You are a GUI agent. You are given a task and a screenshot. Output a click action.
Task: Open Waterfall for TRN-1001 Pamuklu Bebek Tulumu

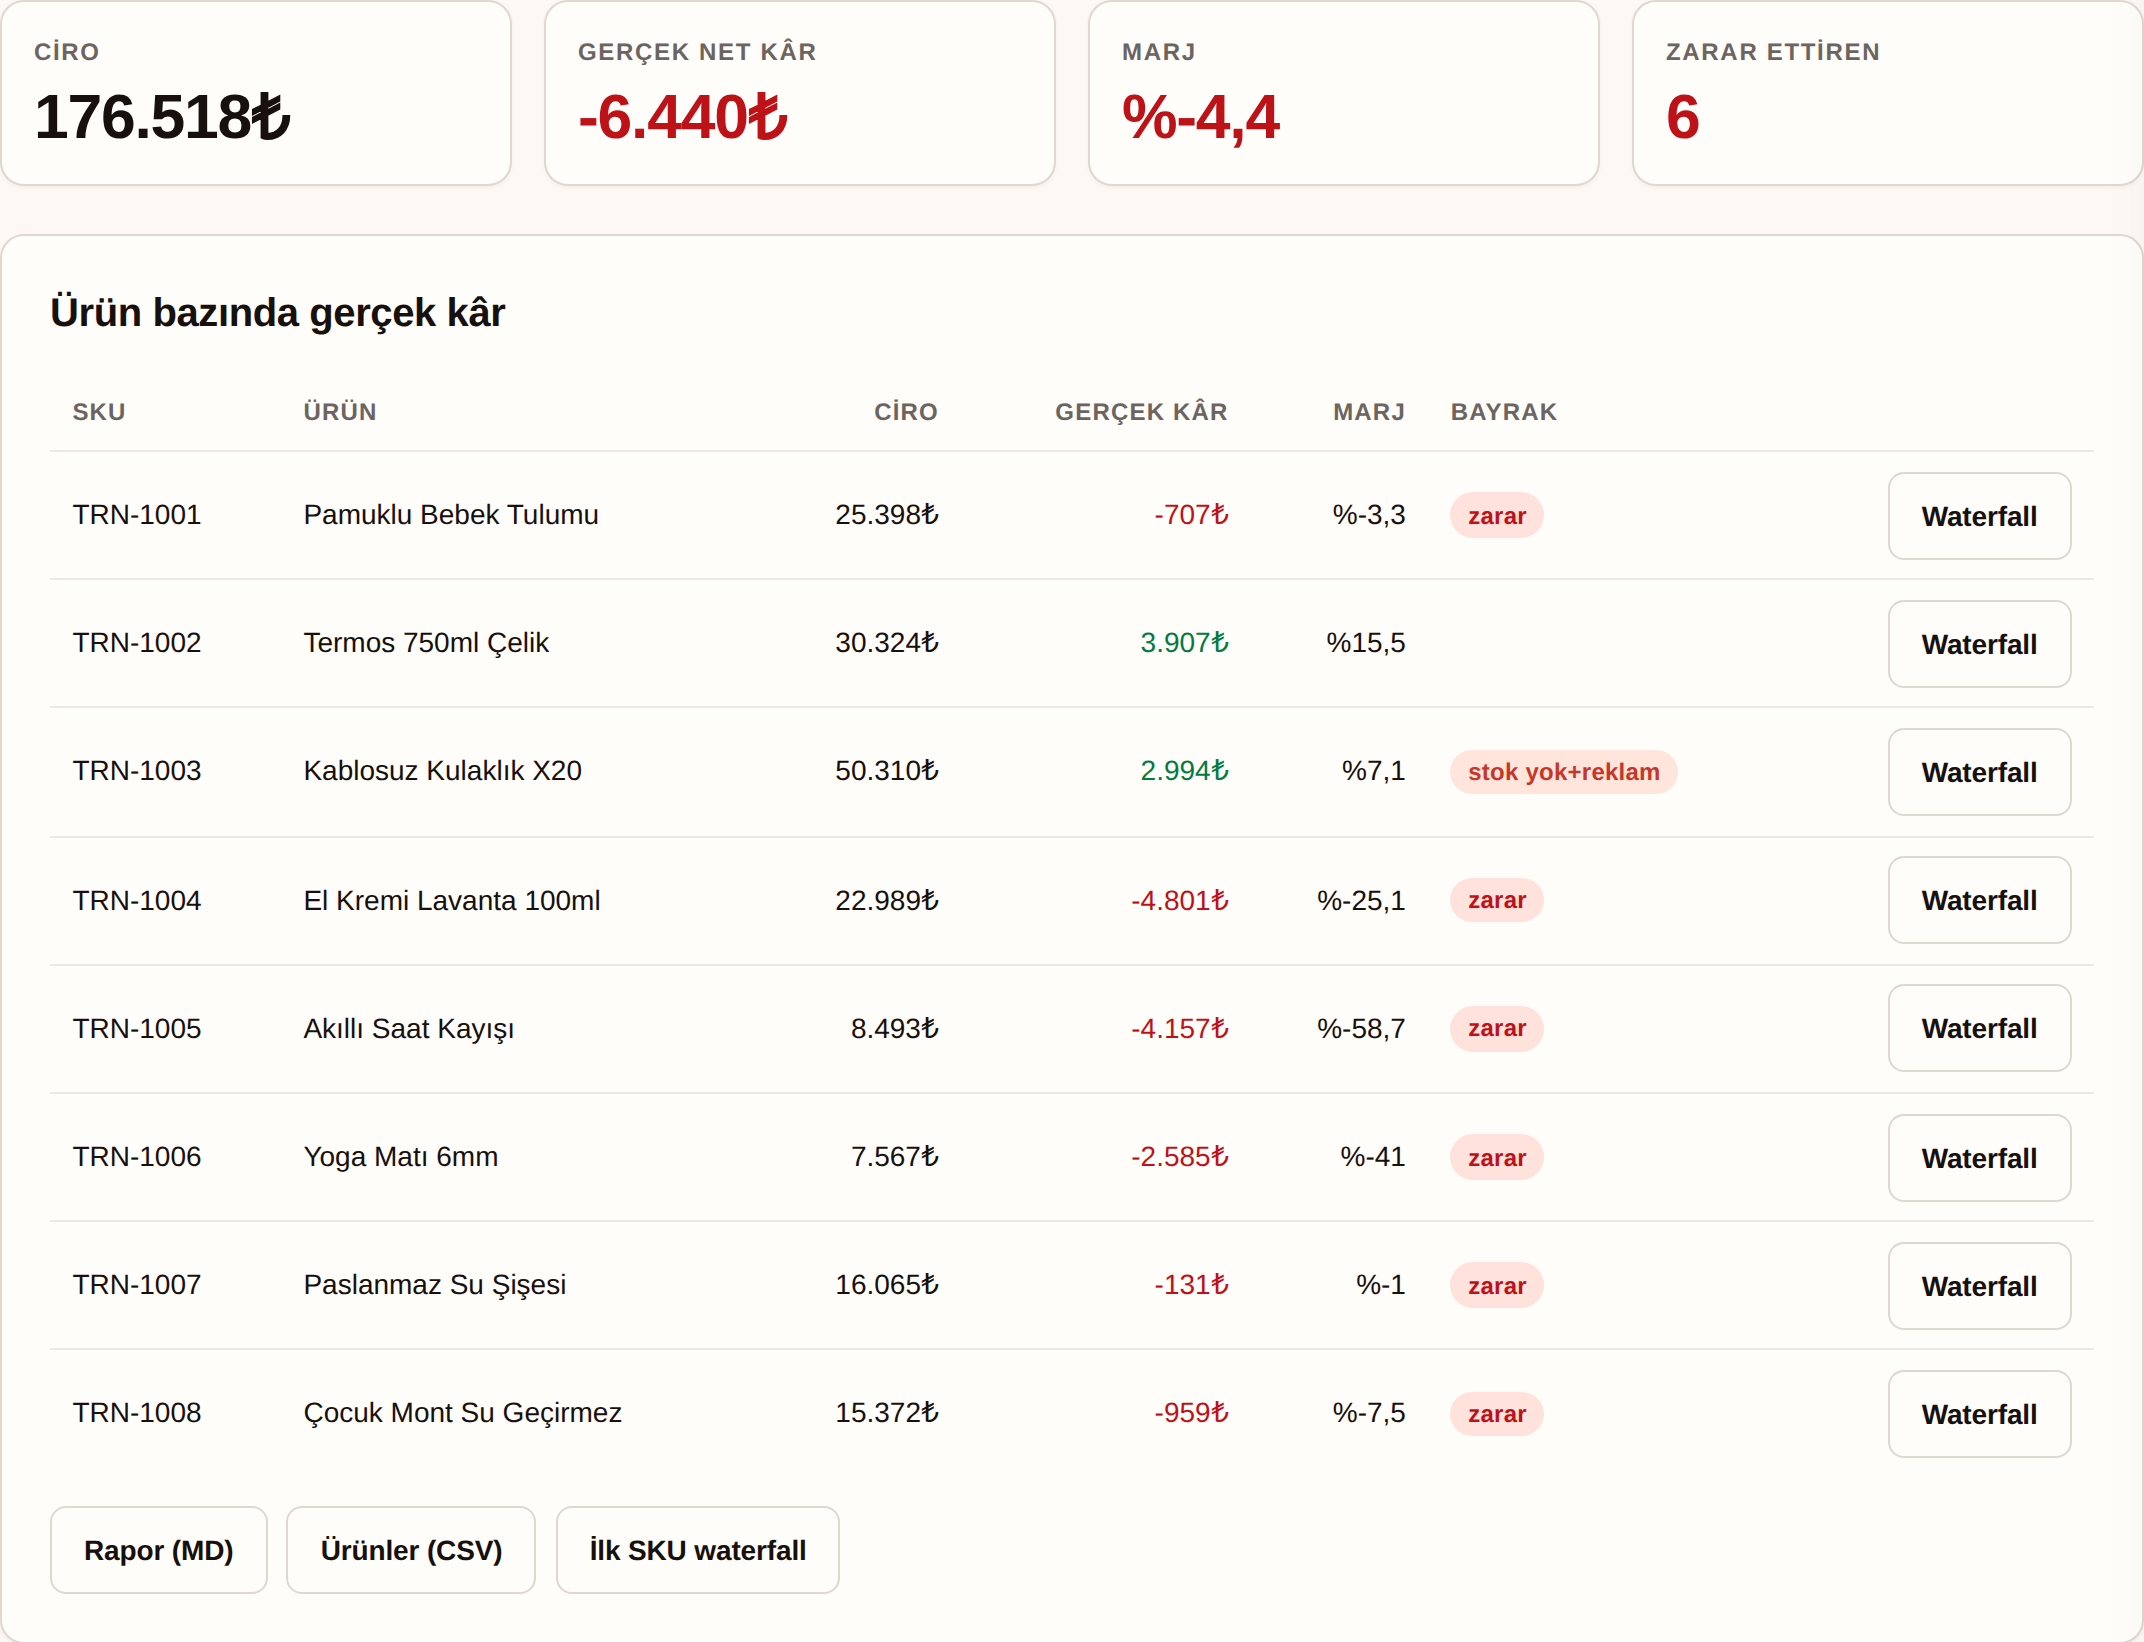[x=1979, y=516]
